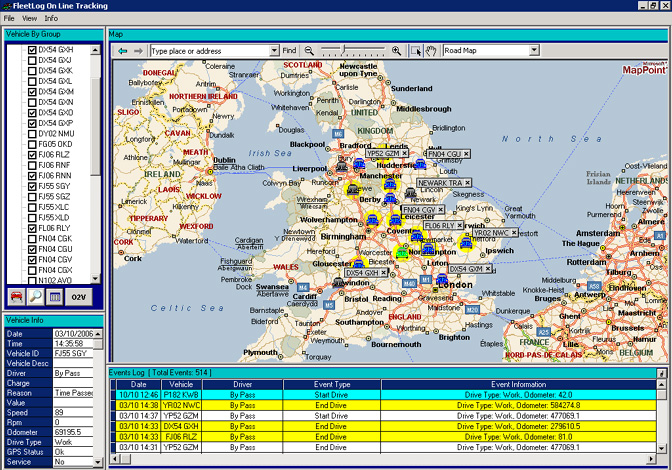Close the FL06 RLY map label

[x=459, y=225]
